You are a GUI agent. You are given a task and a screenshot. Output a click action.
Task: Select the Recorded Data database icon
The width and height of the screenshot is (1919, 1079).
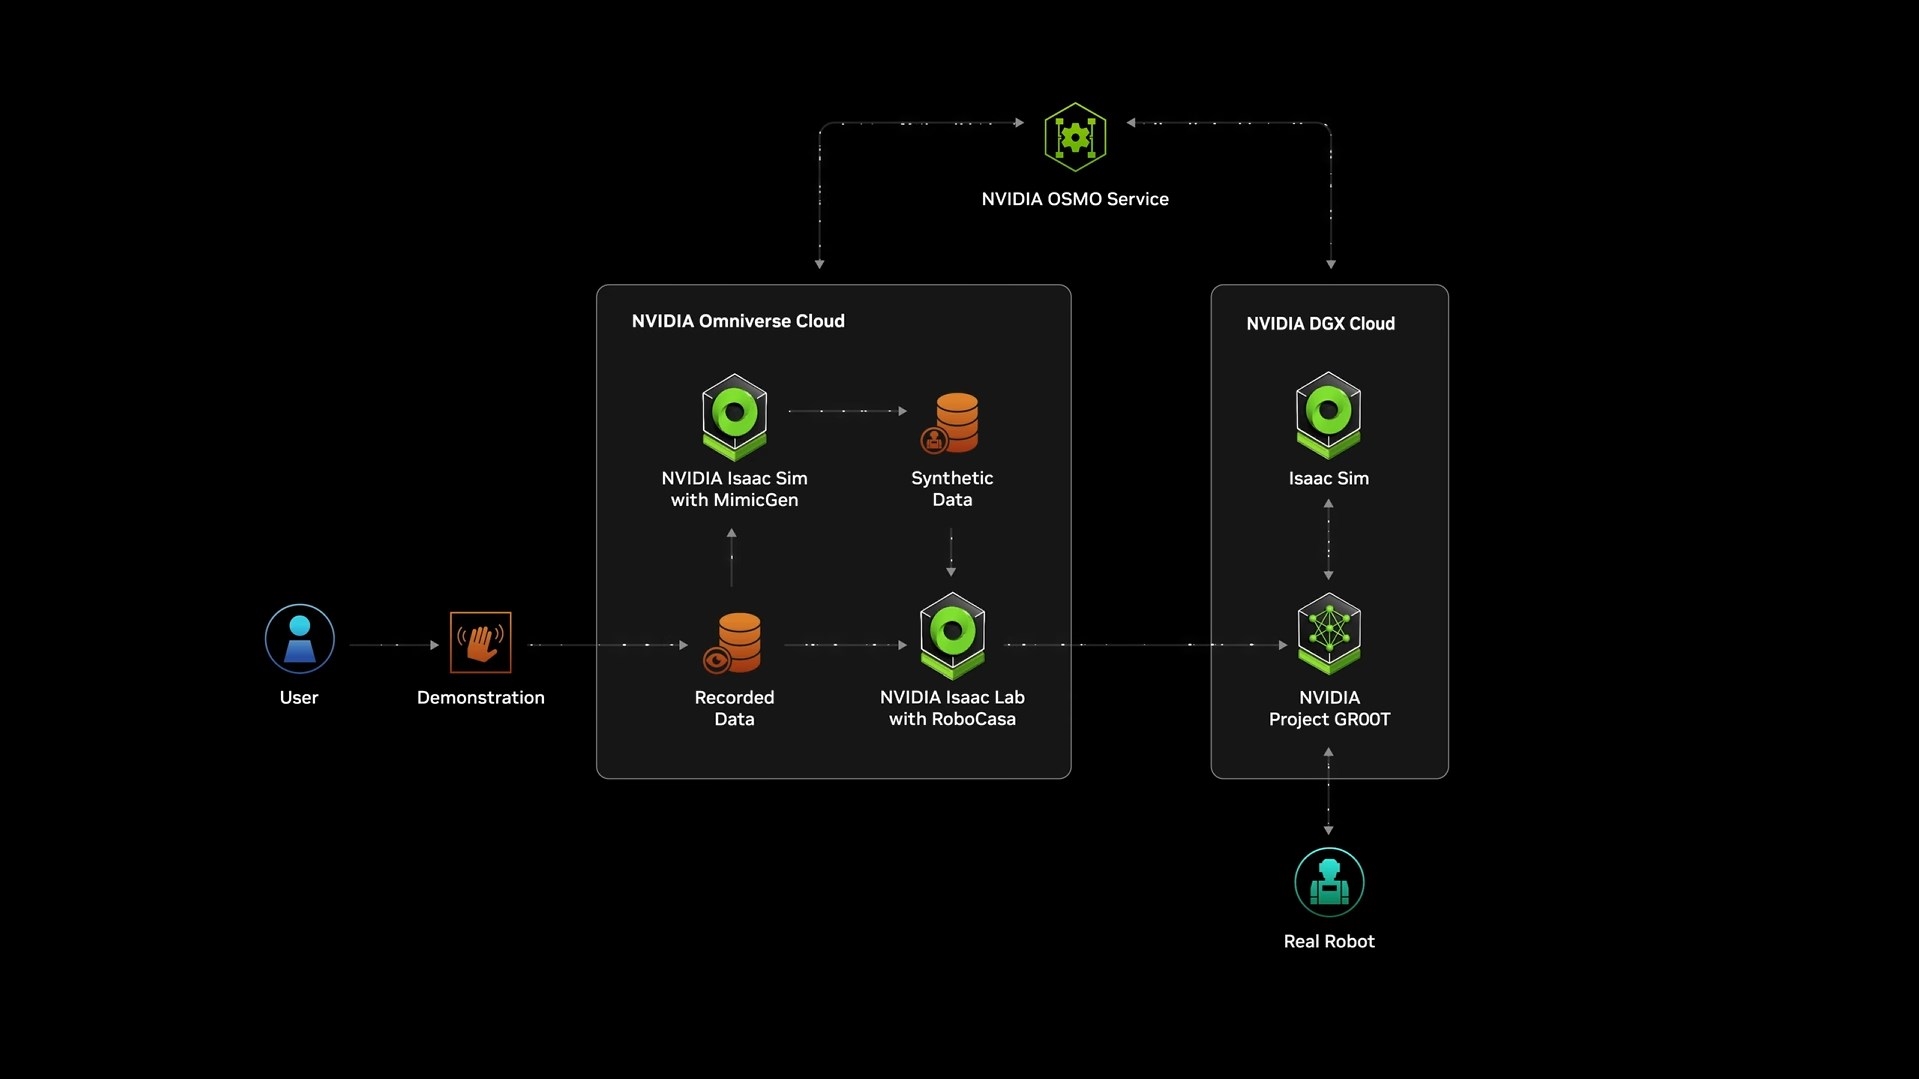point(736,643)
